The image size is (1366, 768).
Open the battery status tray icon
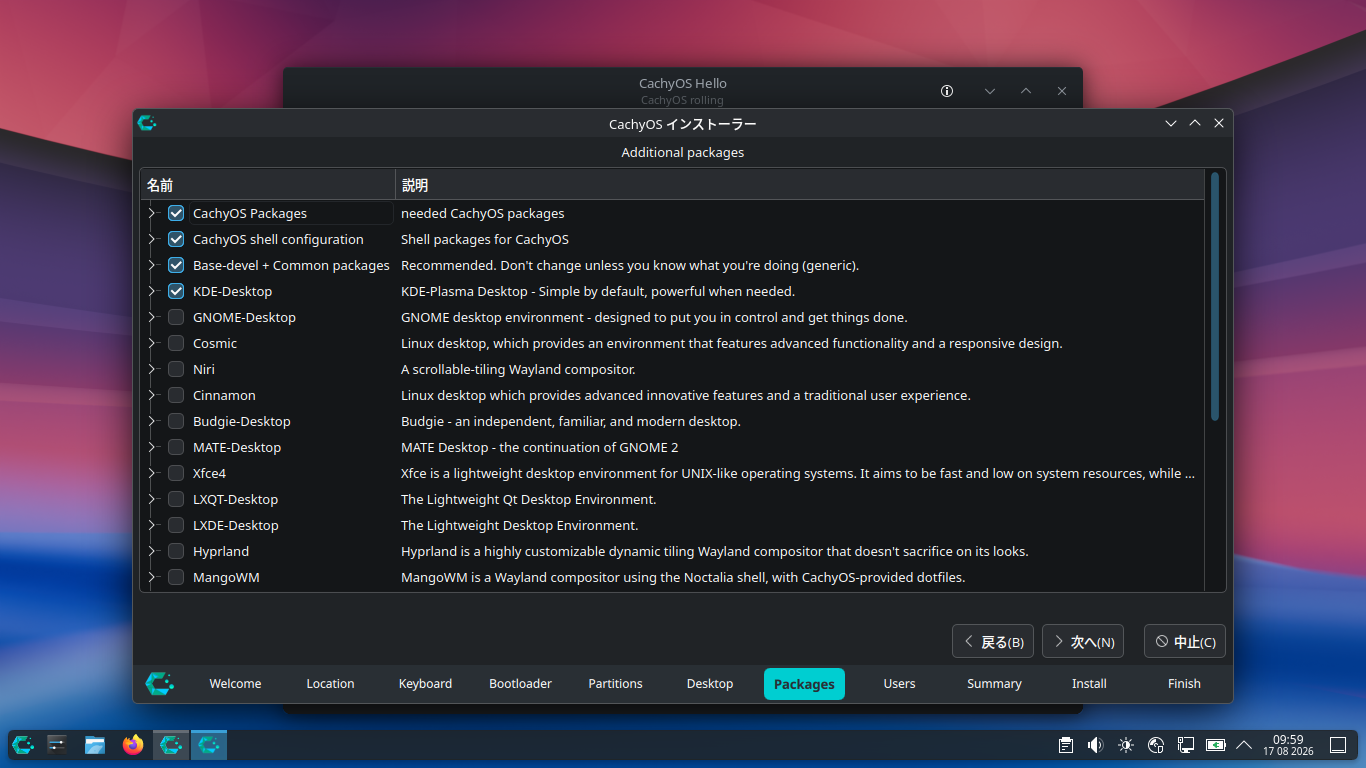point(1216,745)
